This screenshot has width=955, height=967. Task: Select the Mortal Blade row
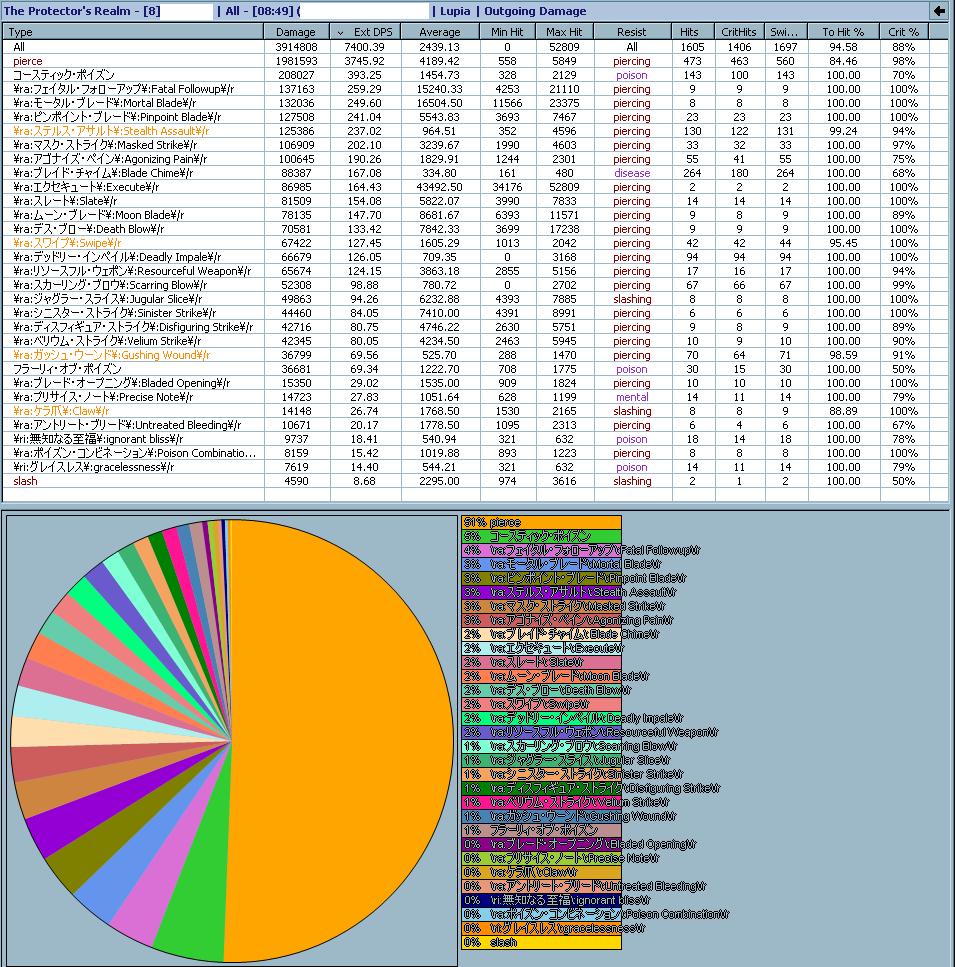(475, 103)
